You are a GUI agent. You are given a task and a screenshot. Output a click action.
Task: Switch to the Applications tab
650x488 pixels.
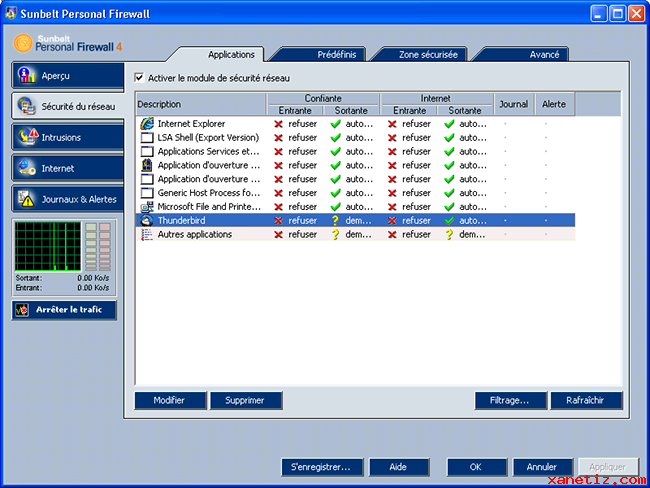[231, 54]
